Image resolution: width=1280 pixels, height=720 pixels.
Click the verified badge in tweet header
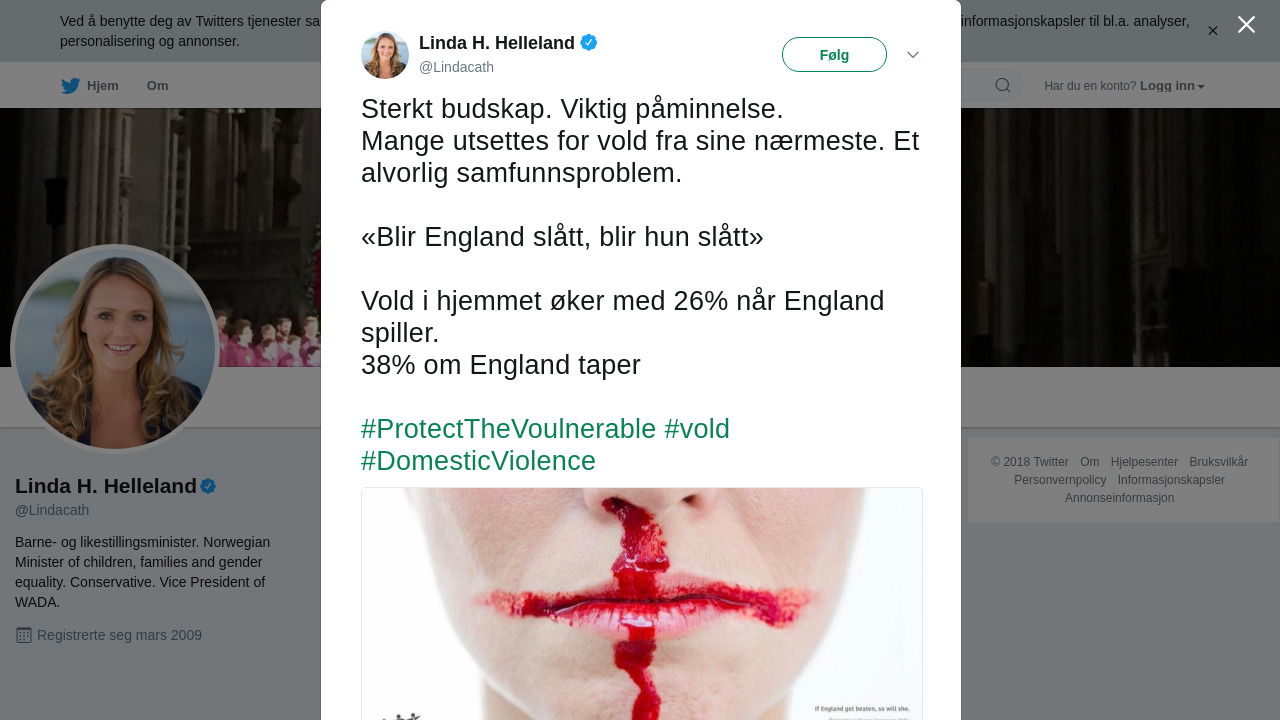tap(589, 42)
